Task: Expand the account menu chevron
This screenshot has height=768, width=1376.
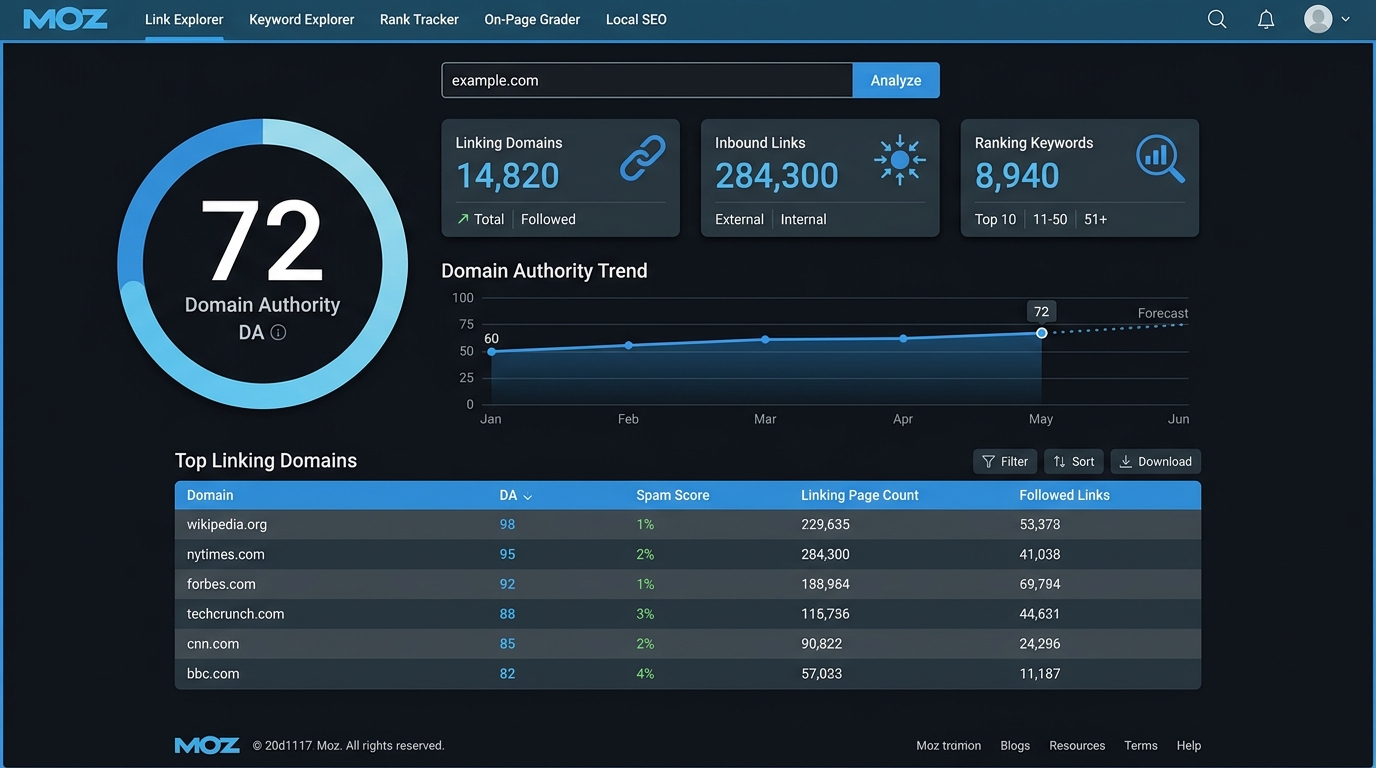Action: point(1346,19)
